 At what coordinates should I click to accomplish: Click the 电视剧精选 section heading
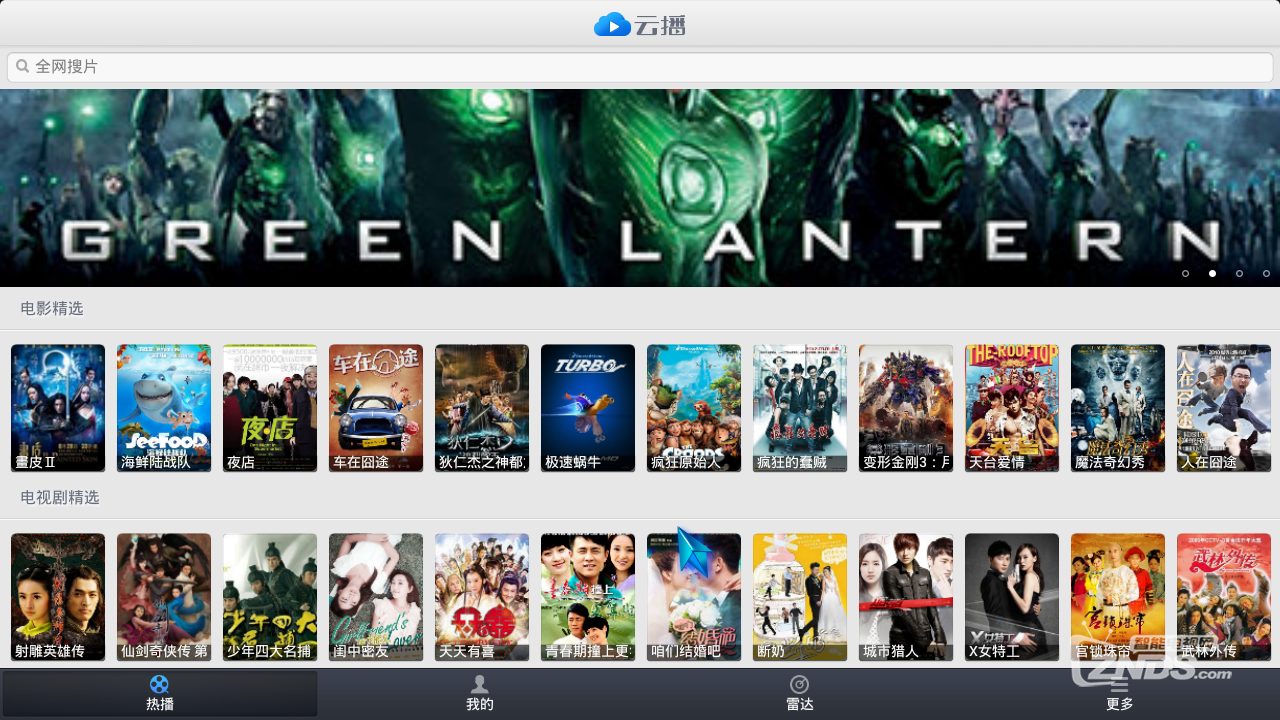pos(60,497)
